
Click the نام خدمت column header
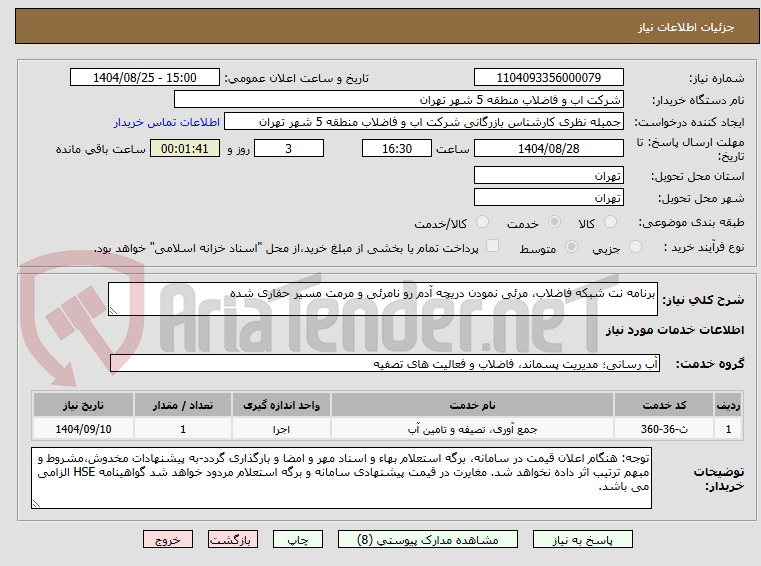coord(472,405)
